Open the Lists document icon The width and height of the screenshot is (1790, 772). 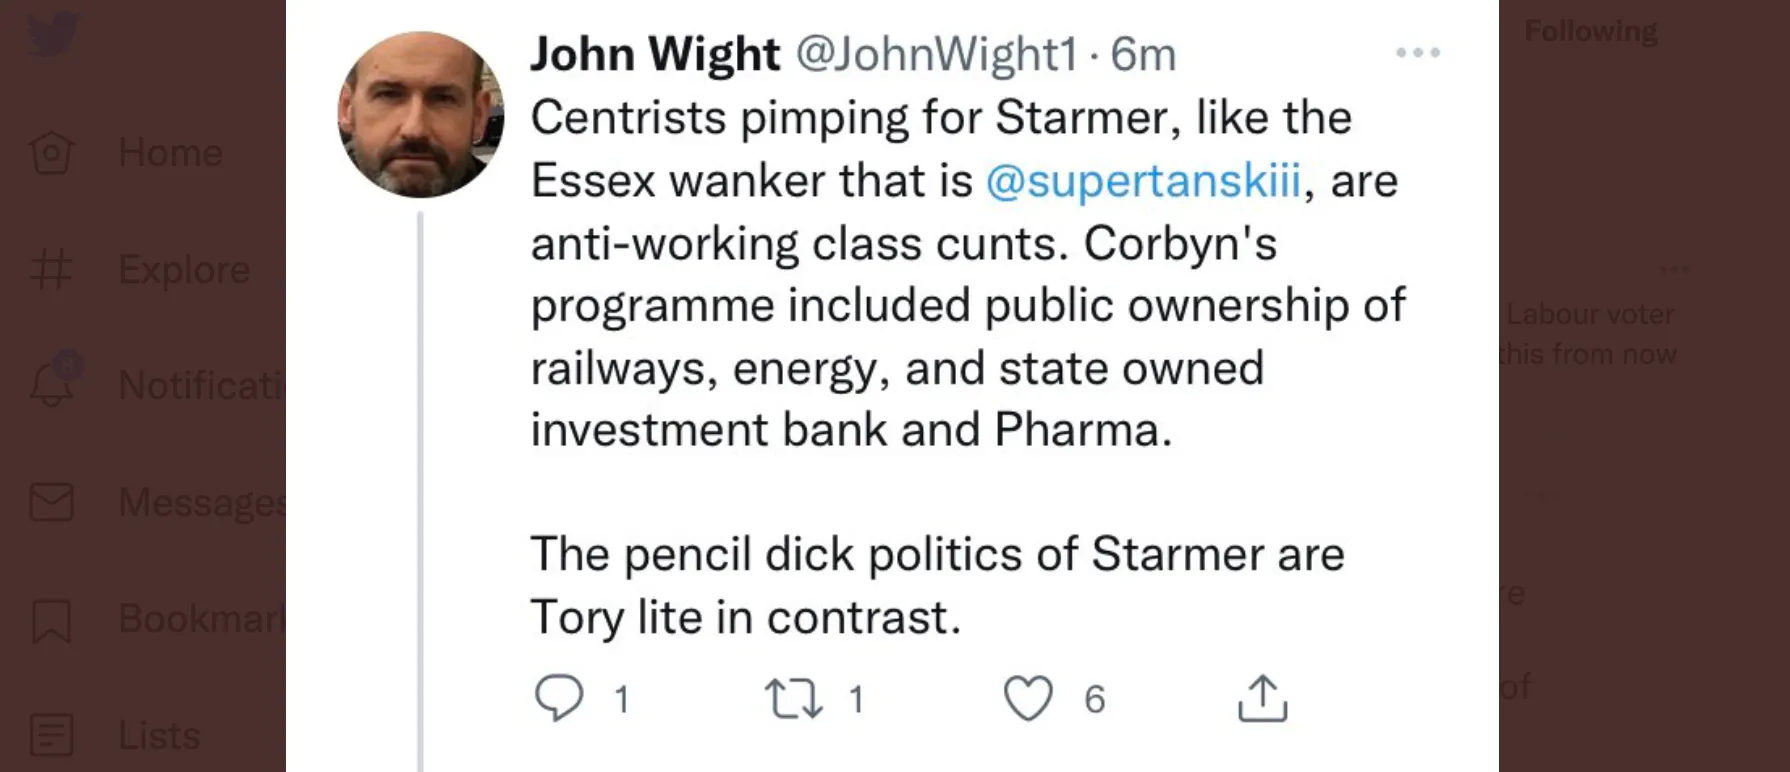pyautogui.click(x=52, y=735)
